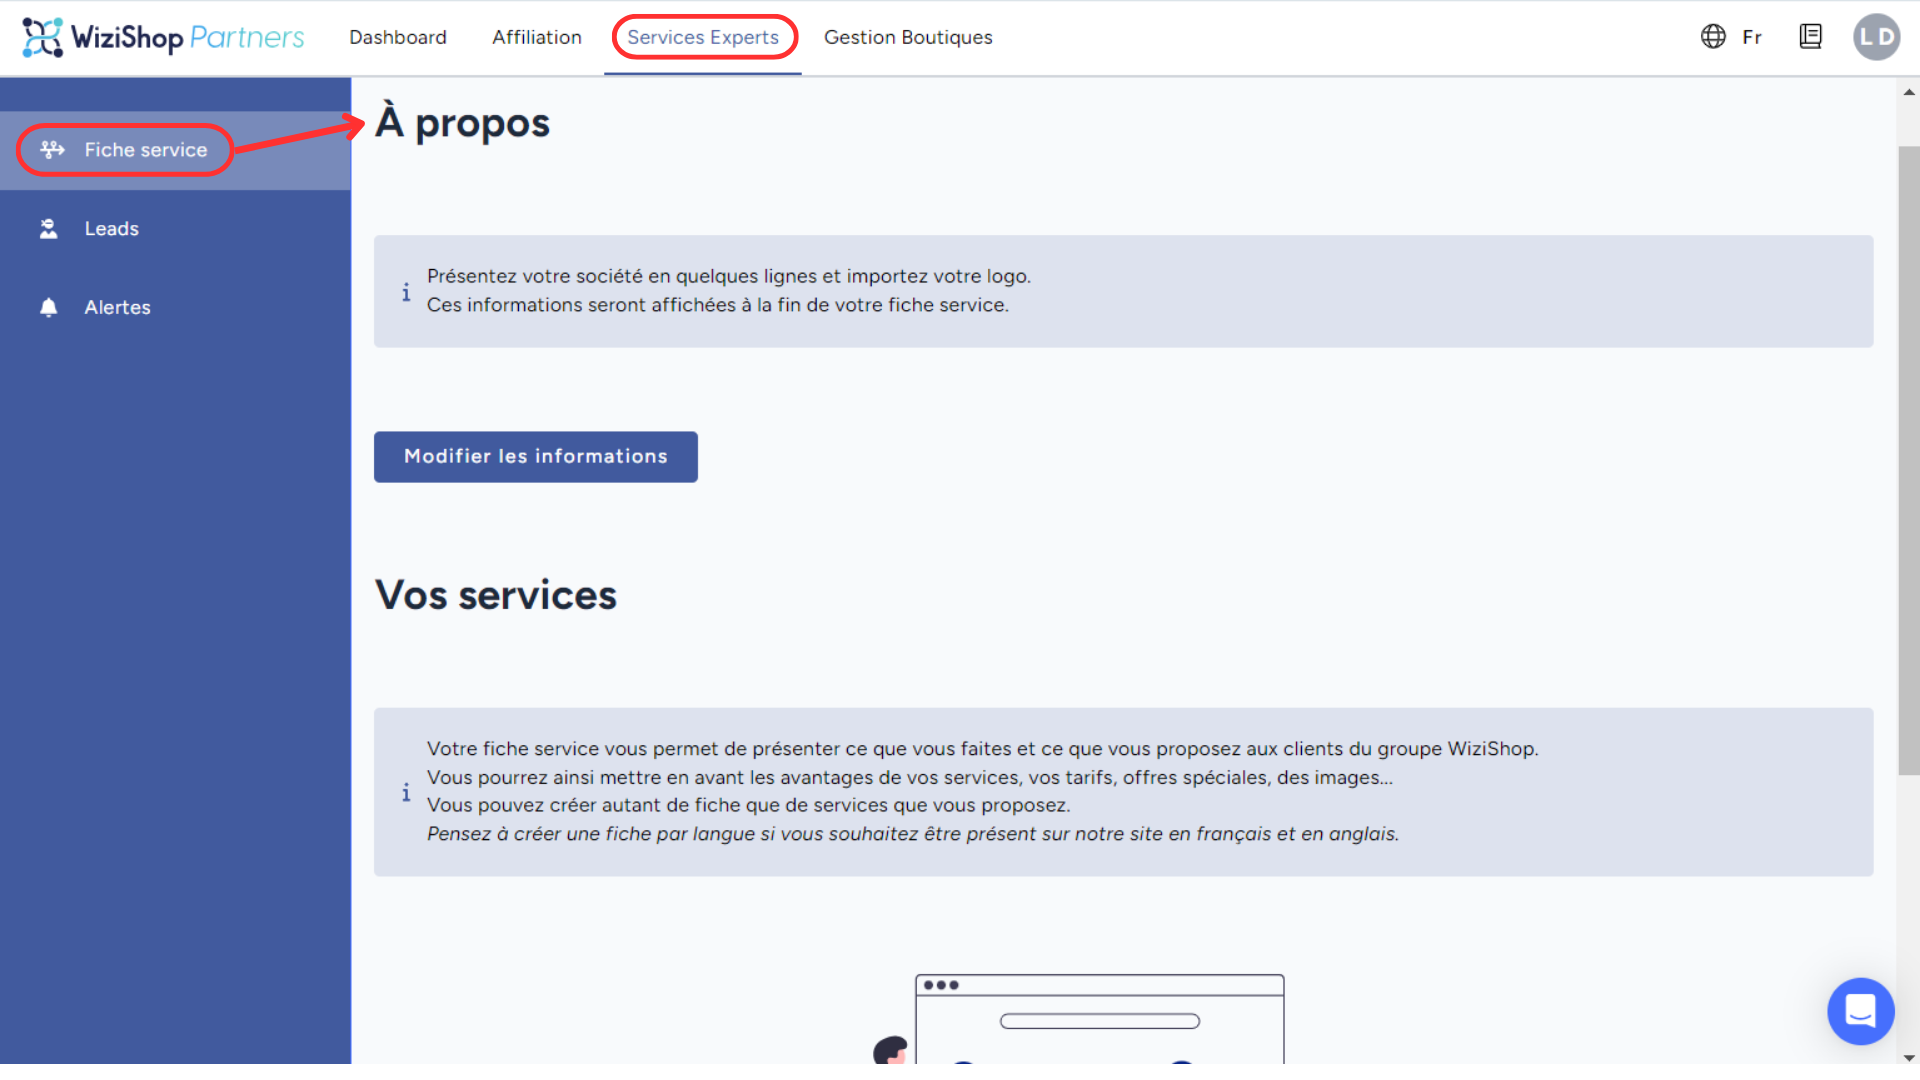Screen dimensions: 1920x1080
Task: Click the scrollbar up arrow
Action: [x=1909, y=92]
